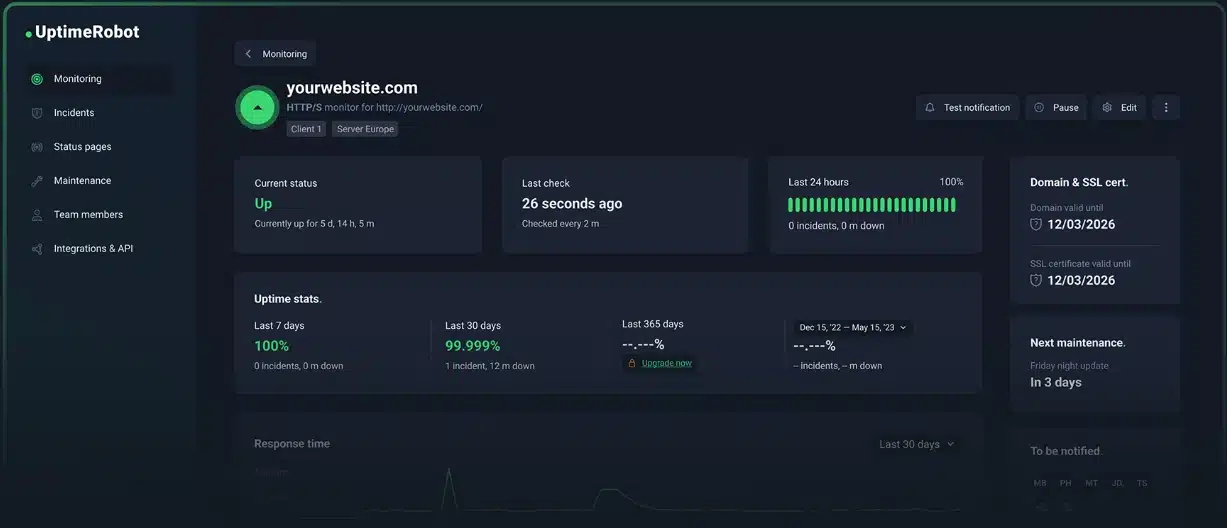Click the green up-status circle icon

[257, 107]
